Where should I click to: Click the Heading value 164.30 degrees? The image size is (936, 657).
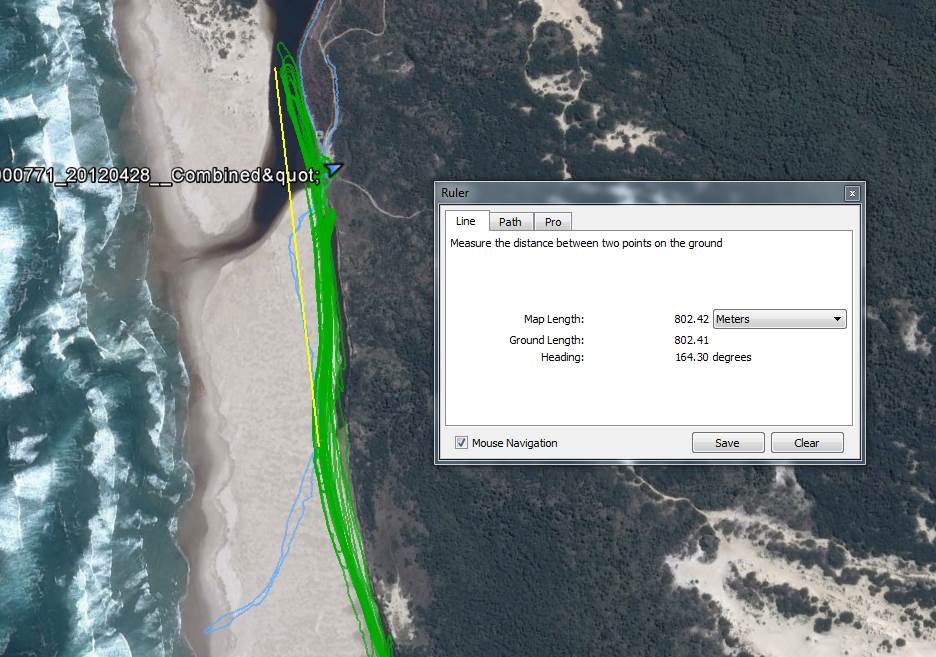(x=713, y=357)
